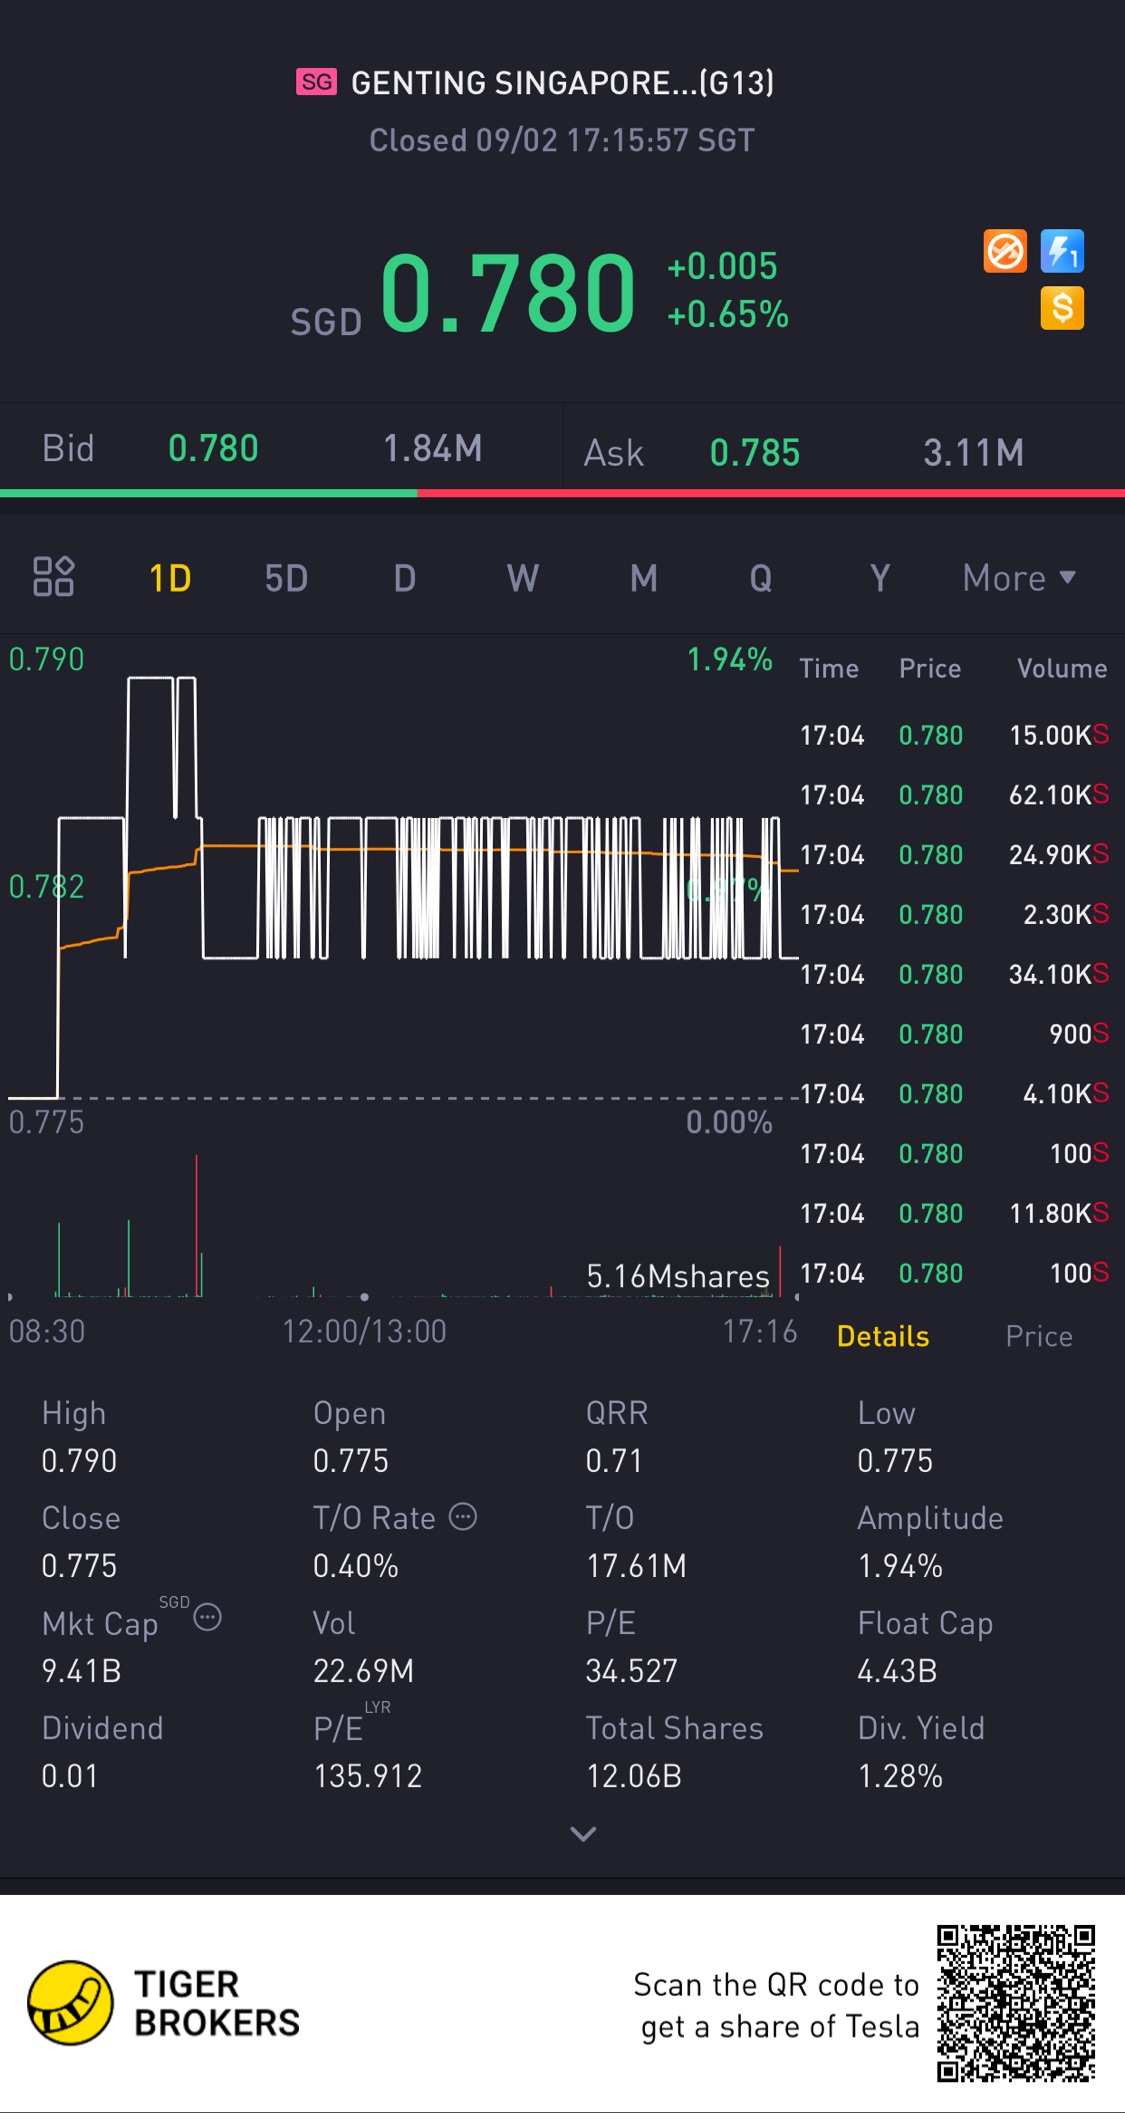The height and width of the screenshot is (2113, 1125).
Task: Select the M monthly chart period
Action: tap(643, 578)
